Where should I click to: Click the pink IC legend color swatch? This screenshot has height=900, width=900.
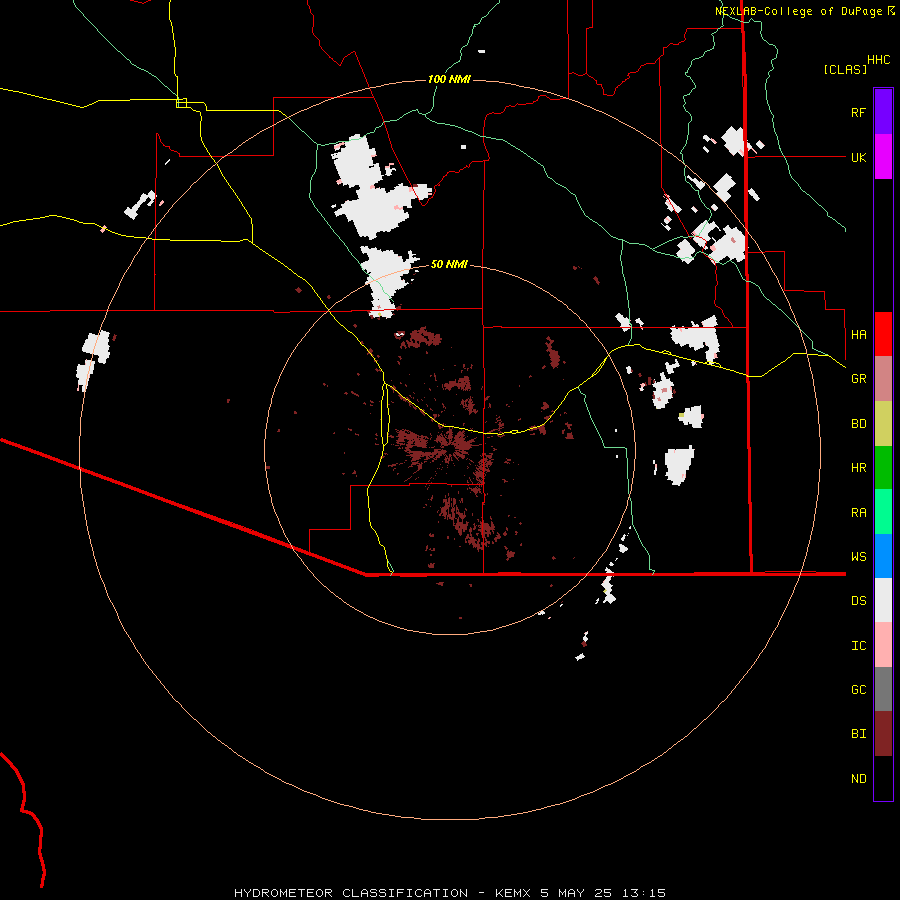pyautogui.click(x=883, y=645)
